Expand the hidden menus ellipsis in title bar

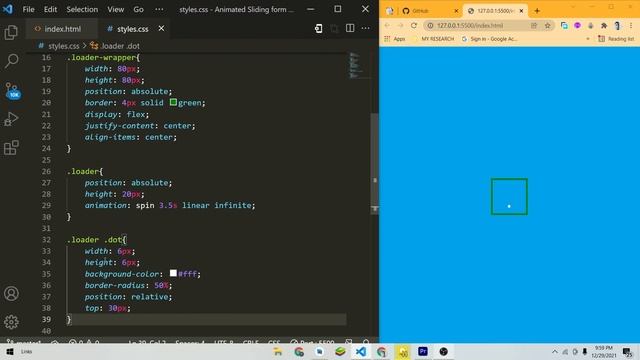(159, 9)
